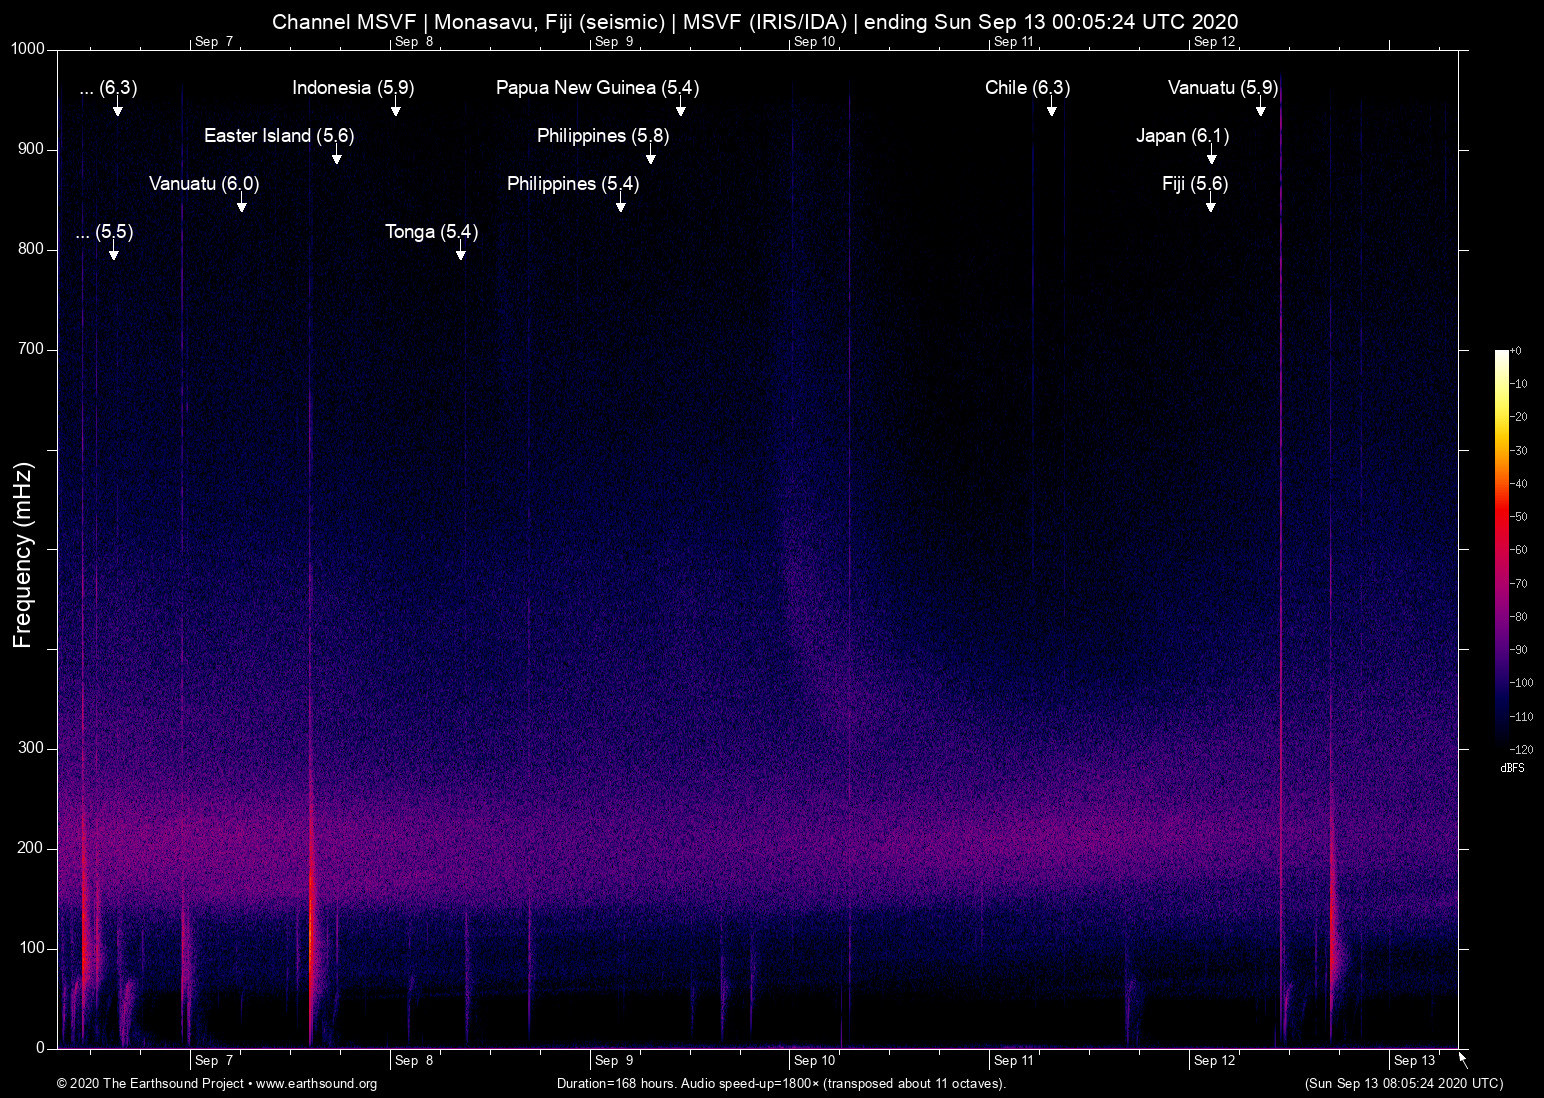1544x1098 pixels.
Task: Select the unlabeled (5.5) event arrow
Action: click(112, 255)
